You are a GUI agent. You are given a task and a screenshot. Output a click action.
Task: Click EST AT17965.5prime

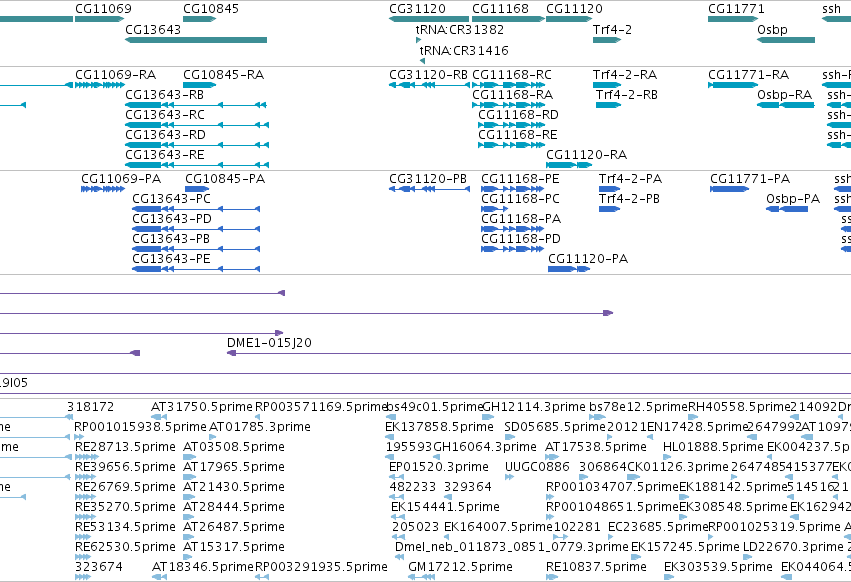tap(234, 467)
